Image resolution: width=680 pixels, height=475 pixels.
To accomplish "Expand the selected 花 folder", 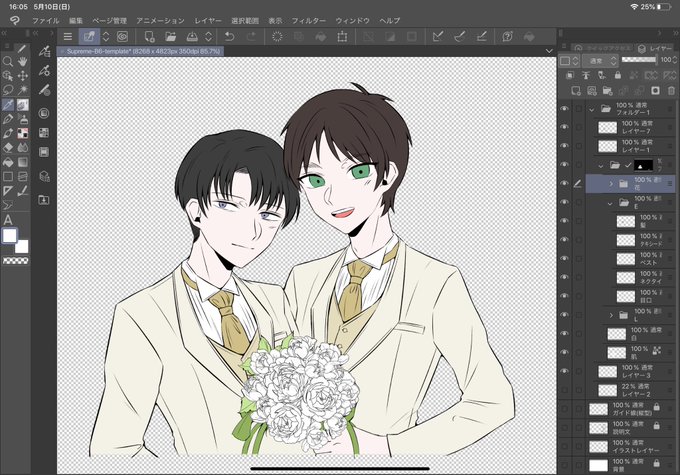I will pyautogui.click(x=611, y=184).
